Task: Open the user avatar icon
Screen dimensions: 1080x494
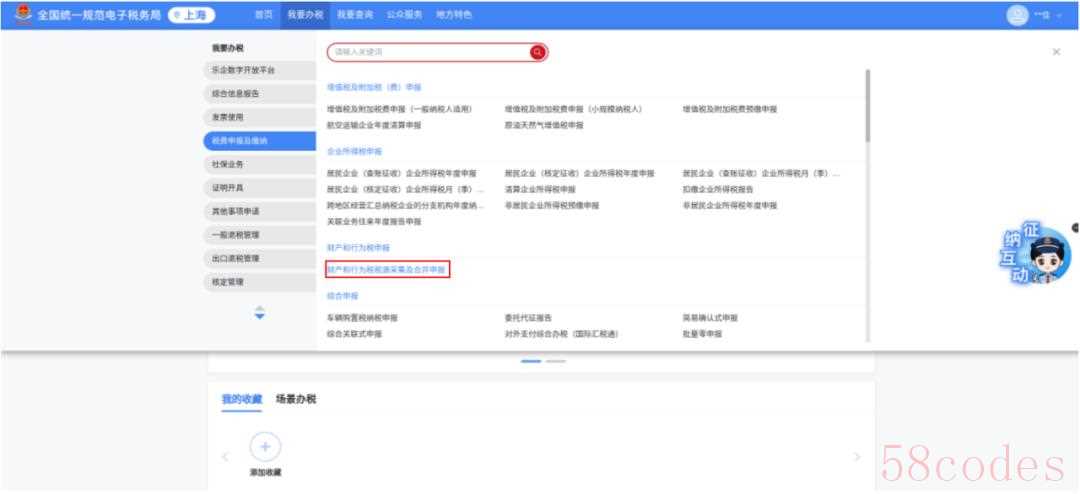Action: [1017, 15]
